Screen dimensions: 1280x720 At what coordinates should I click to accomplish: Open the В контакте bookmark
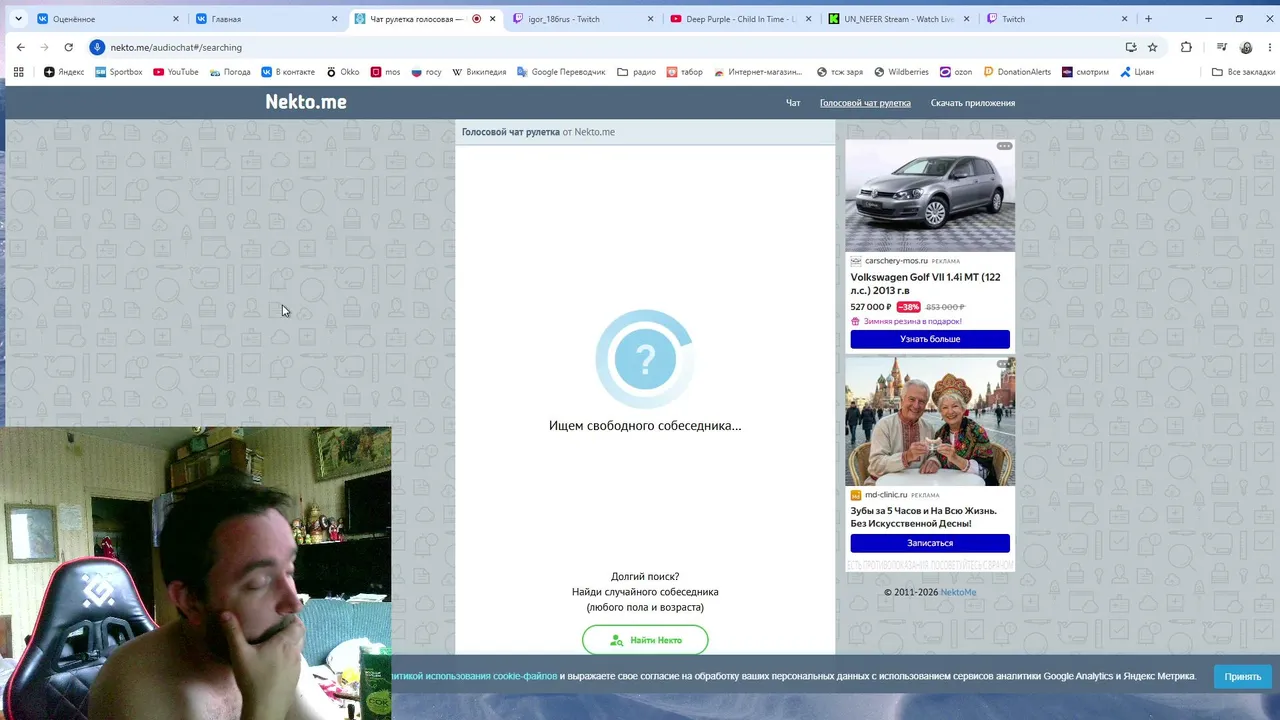click(x=288, y=72)
